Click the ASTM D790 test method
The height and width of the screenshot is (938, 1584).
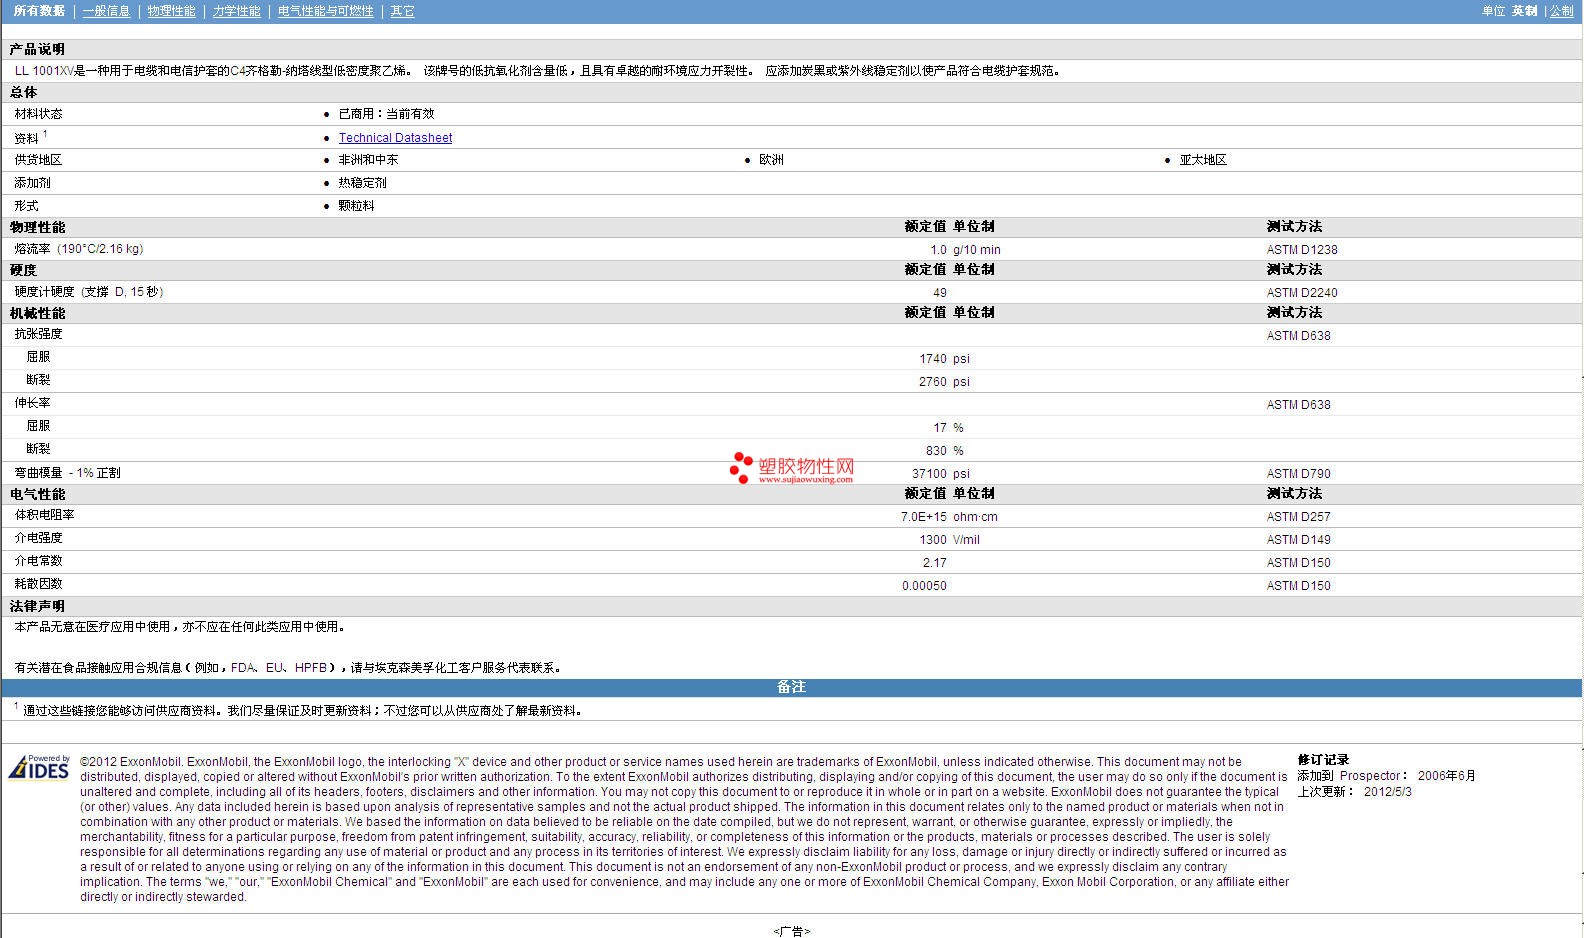point(1298,474)
